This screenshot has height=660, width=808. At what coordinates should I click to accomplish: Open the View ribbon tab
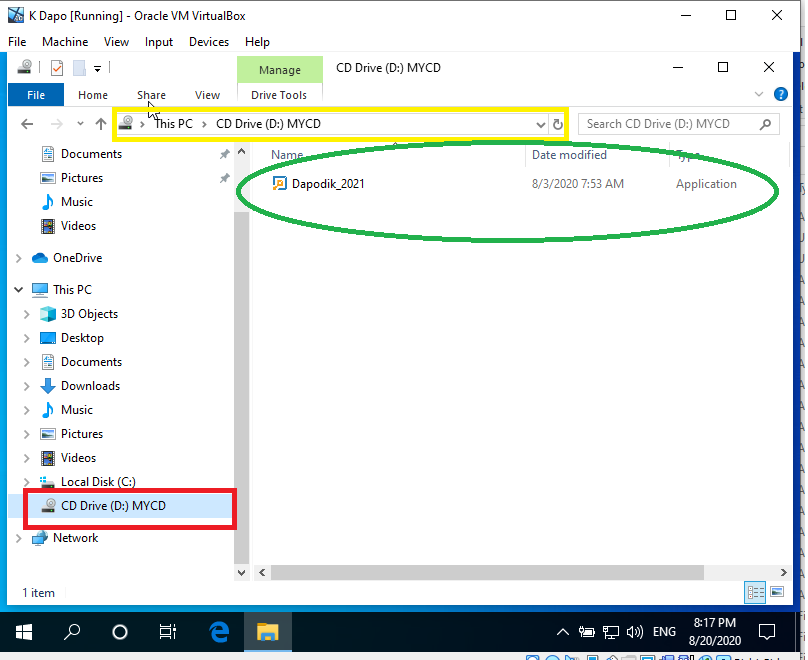point(207,95)
